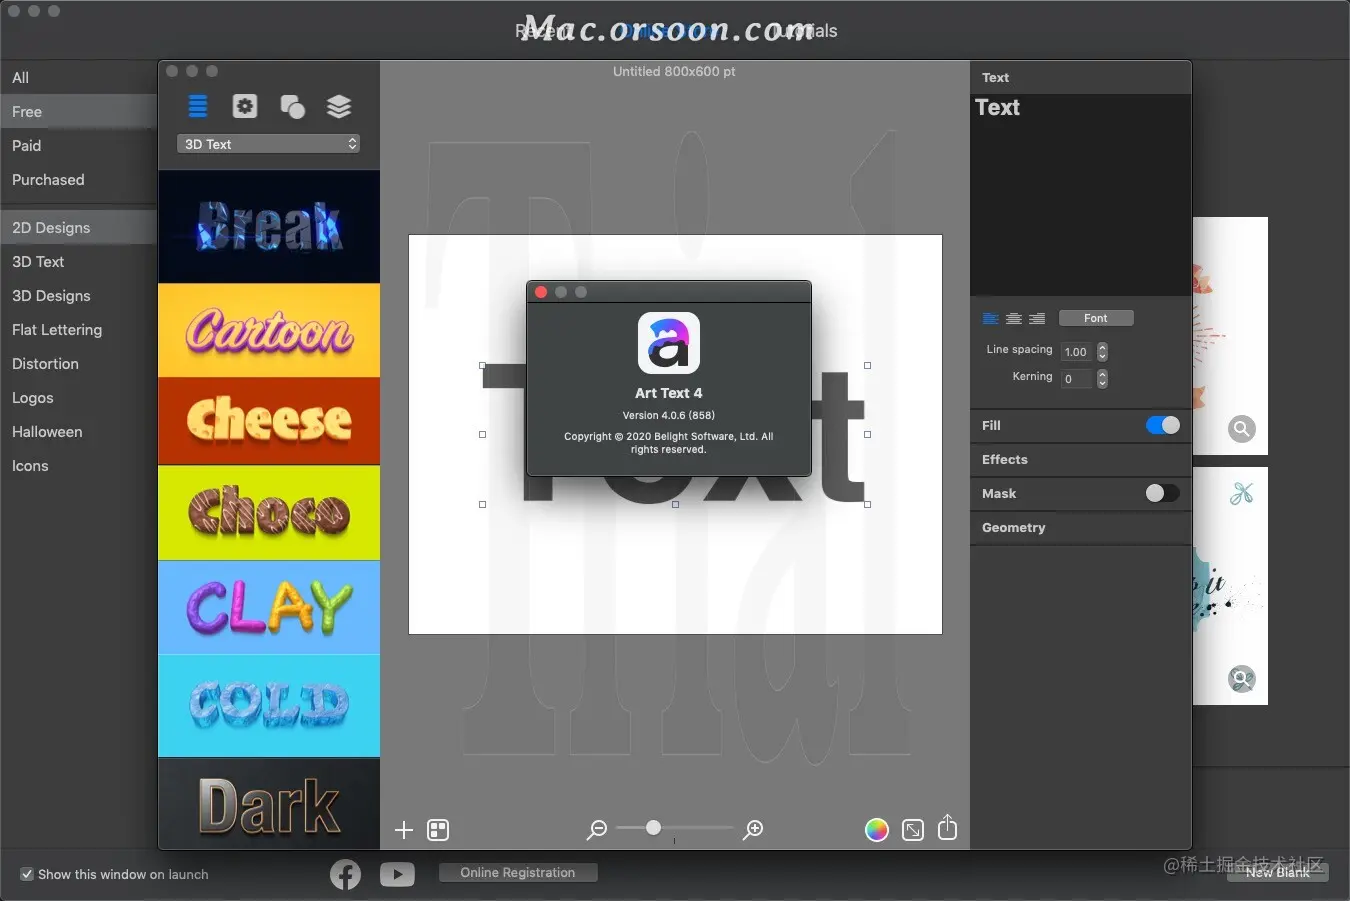
Task: Click the zoom in magnifier icon
Action: (753, 829)
